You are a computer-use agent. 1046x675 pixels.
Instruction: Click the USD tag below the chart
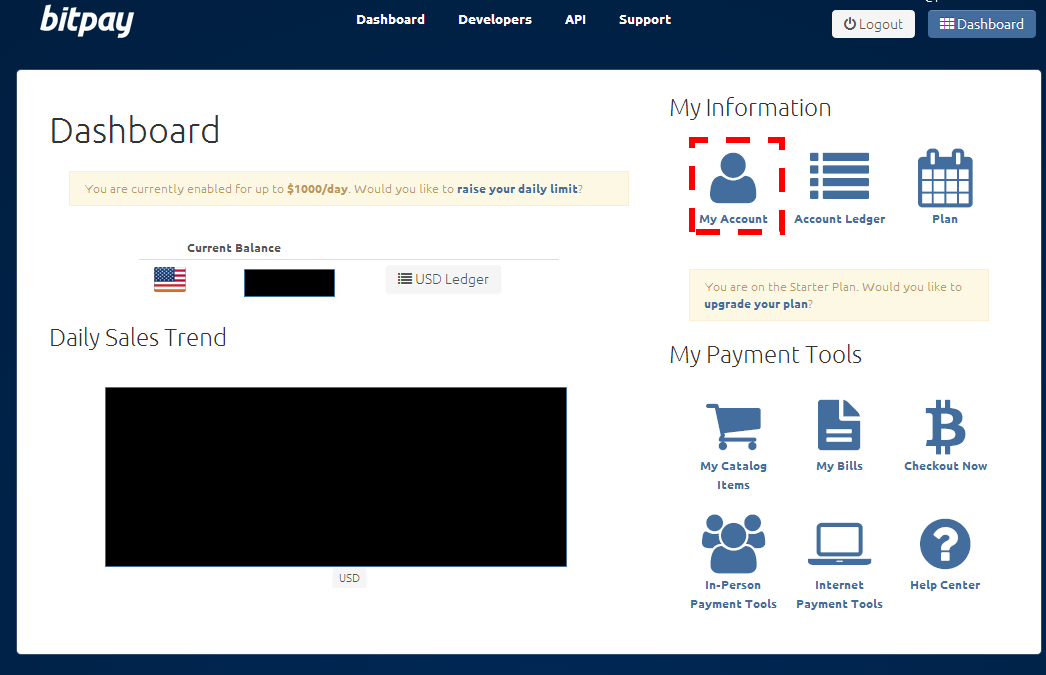click(x=349, y=578)
